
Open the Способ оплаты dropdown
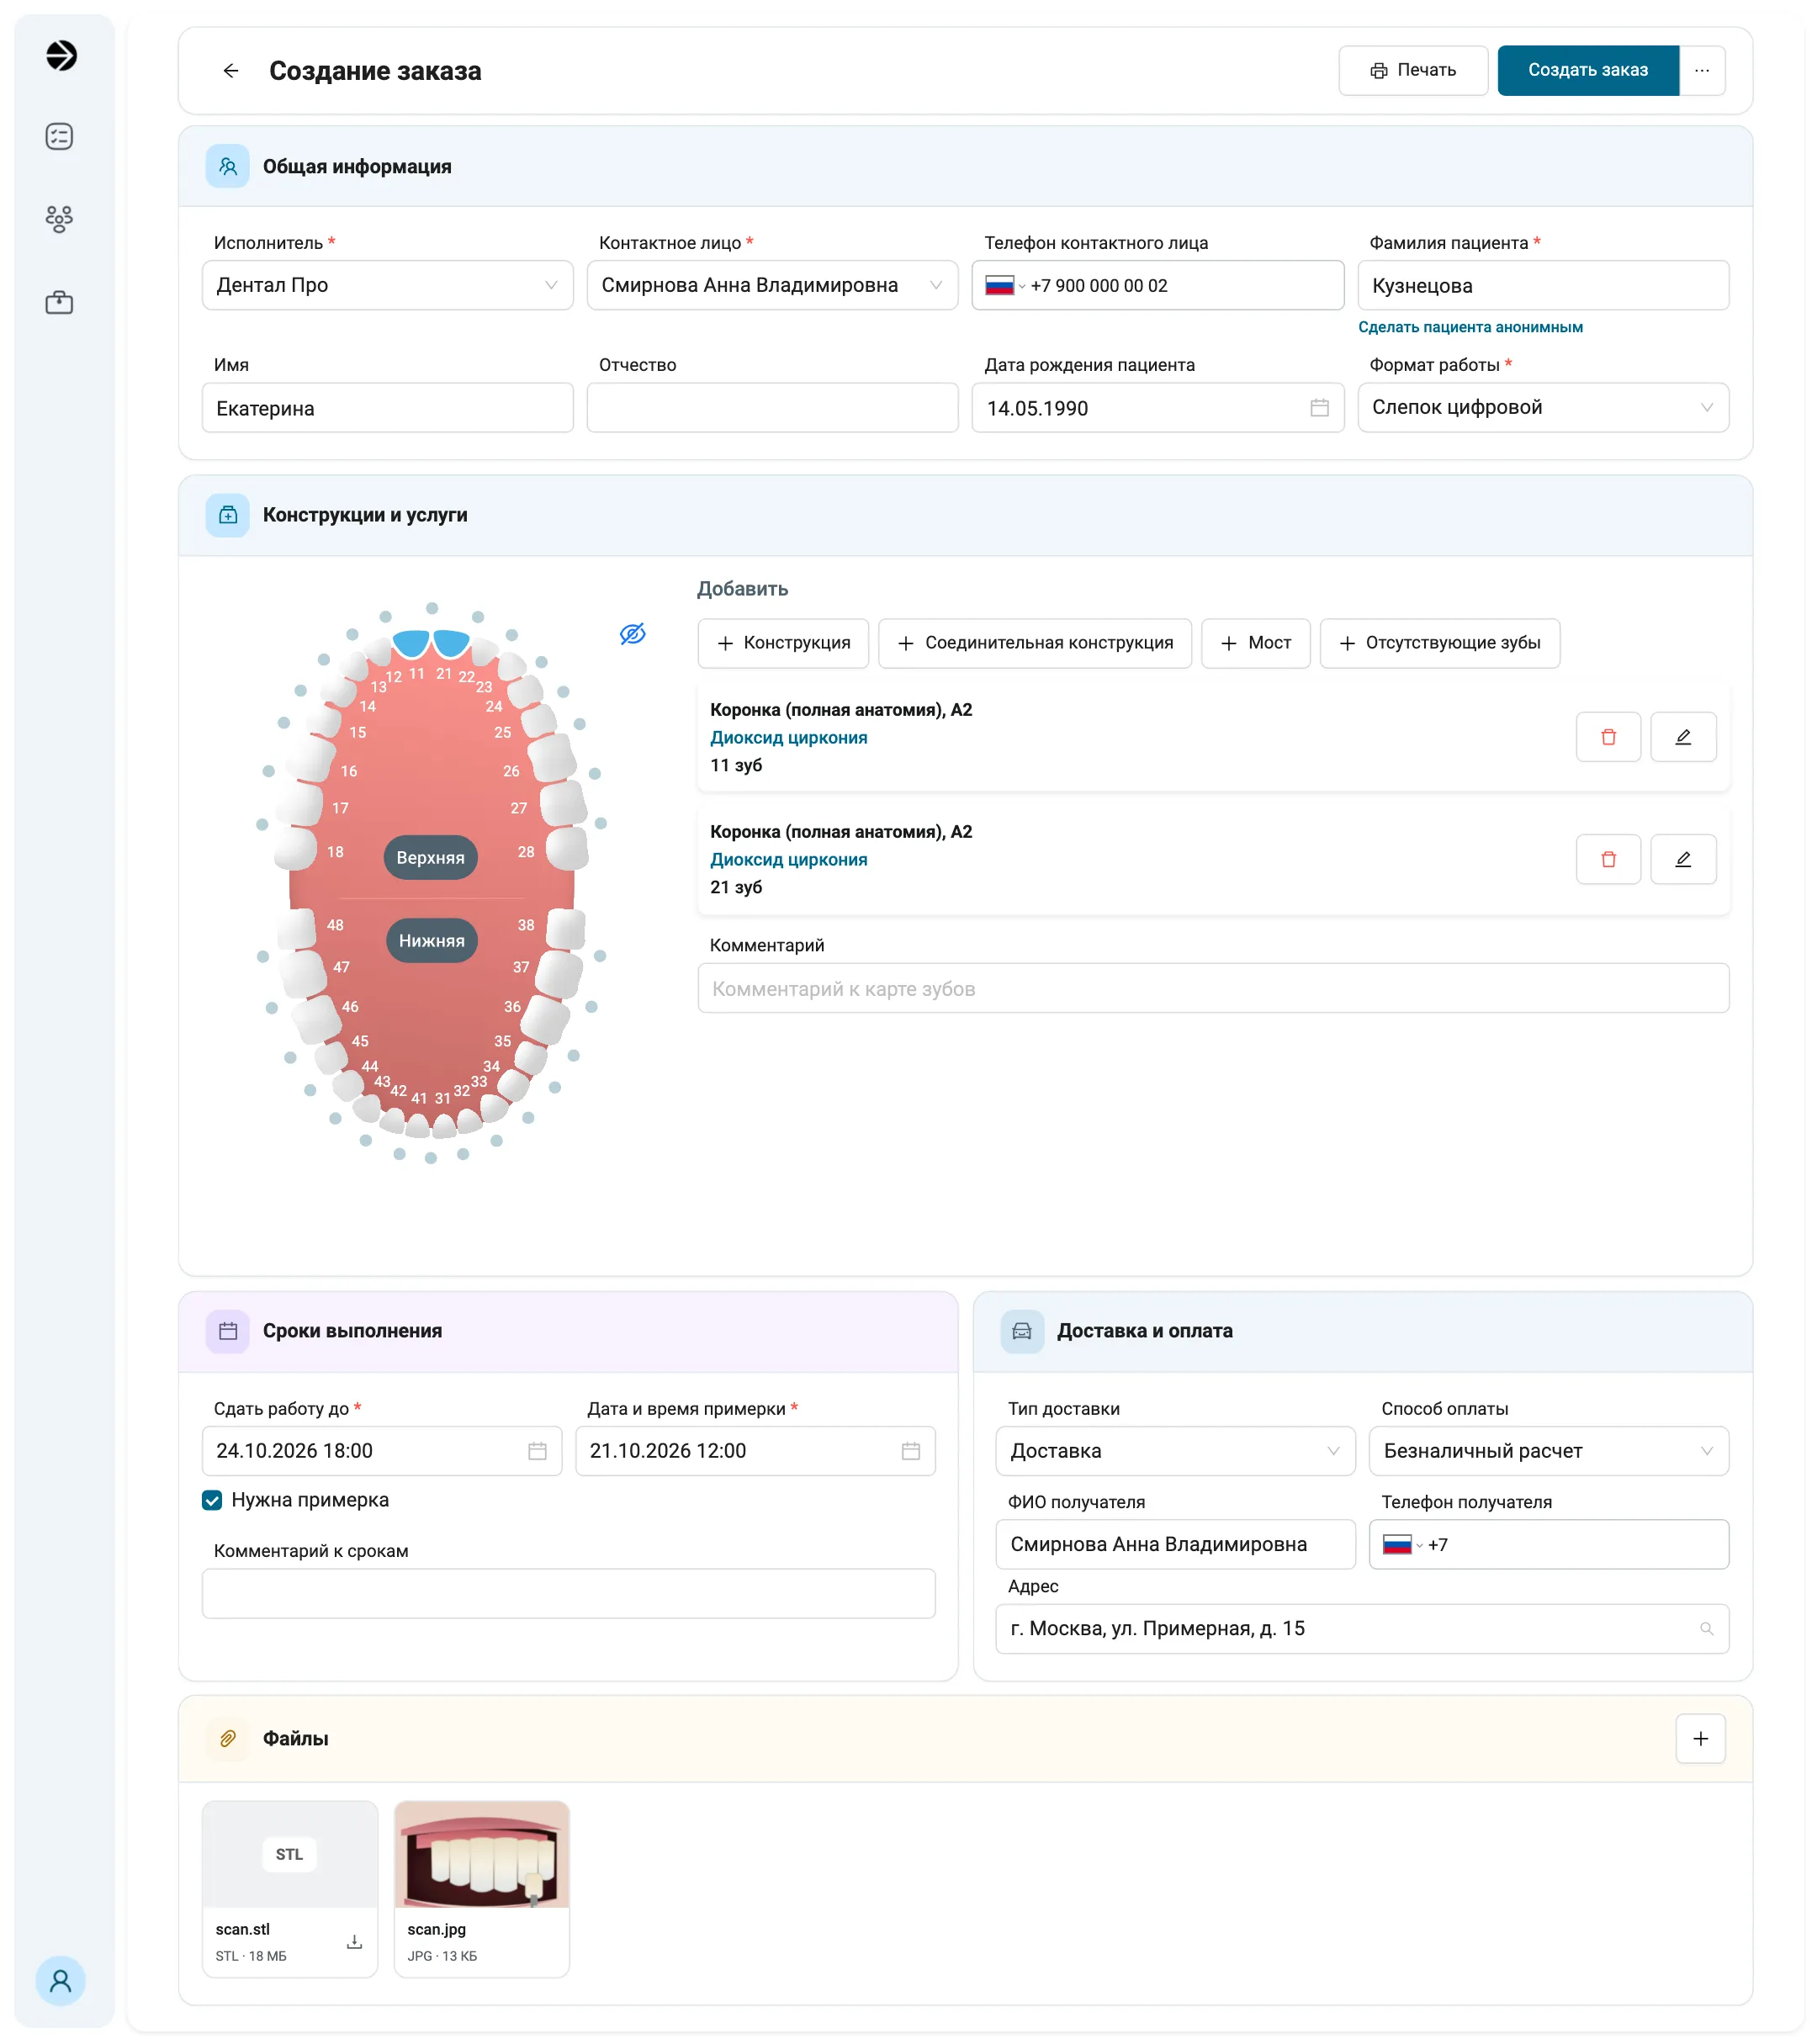click(x=1548, y=1450)
